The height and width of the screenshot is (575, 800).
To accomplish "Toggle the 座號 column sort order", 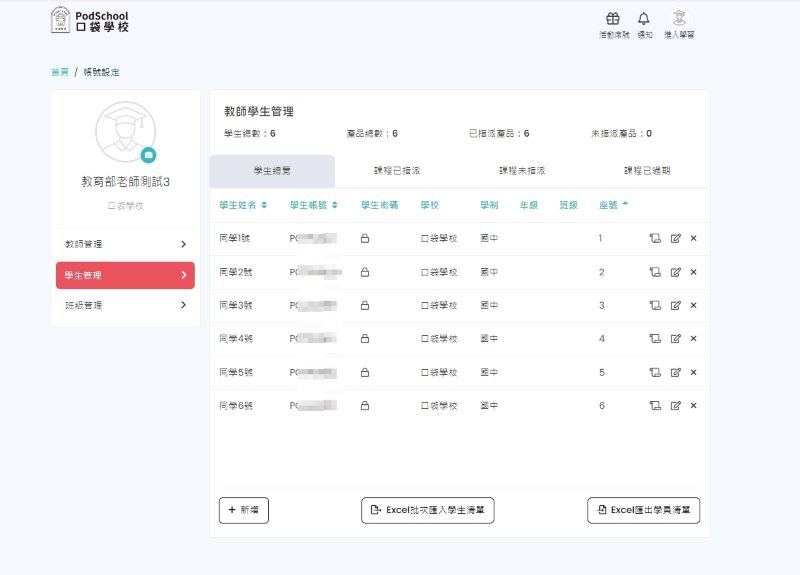I will pos(613,205).
